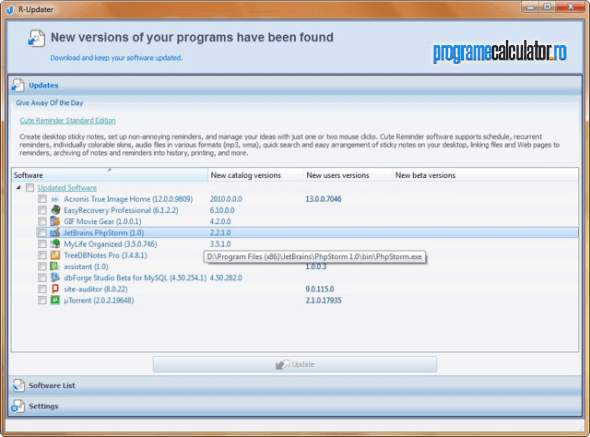Click the TreeDBNotes Pro icon
590x437 pixels.
55,255
